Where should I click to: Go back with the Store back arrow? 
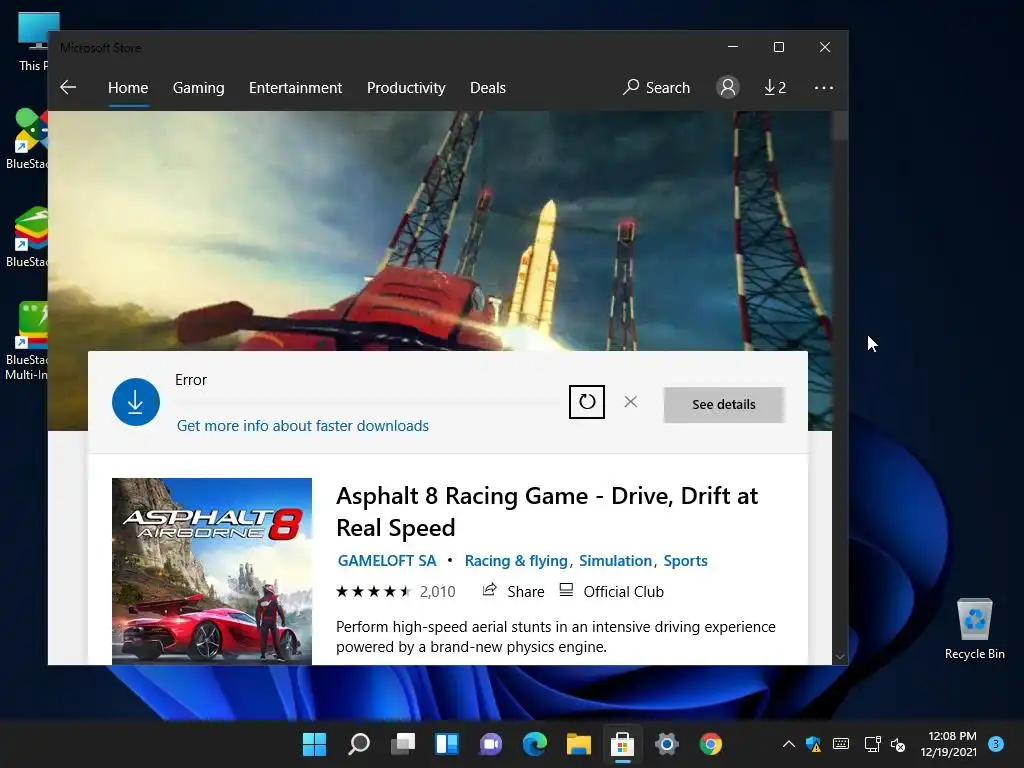coord(68,88)
